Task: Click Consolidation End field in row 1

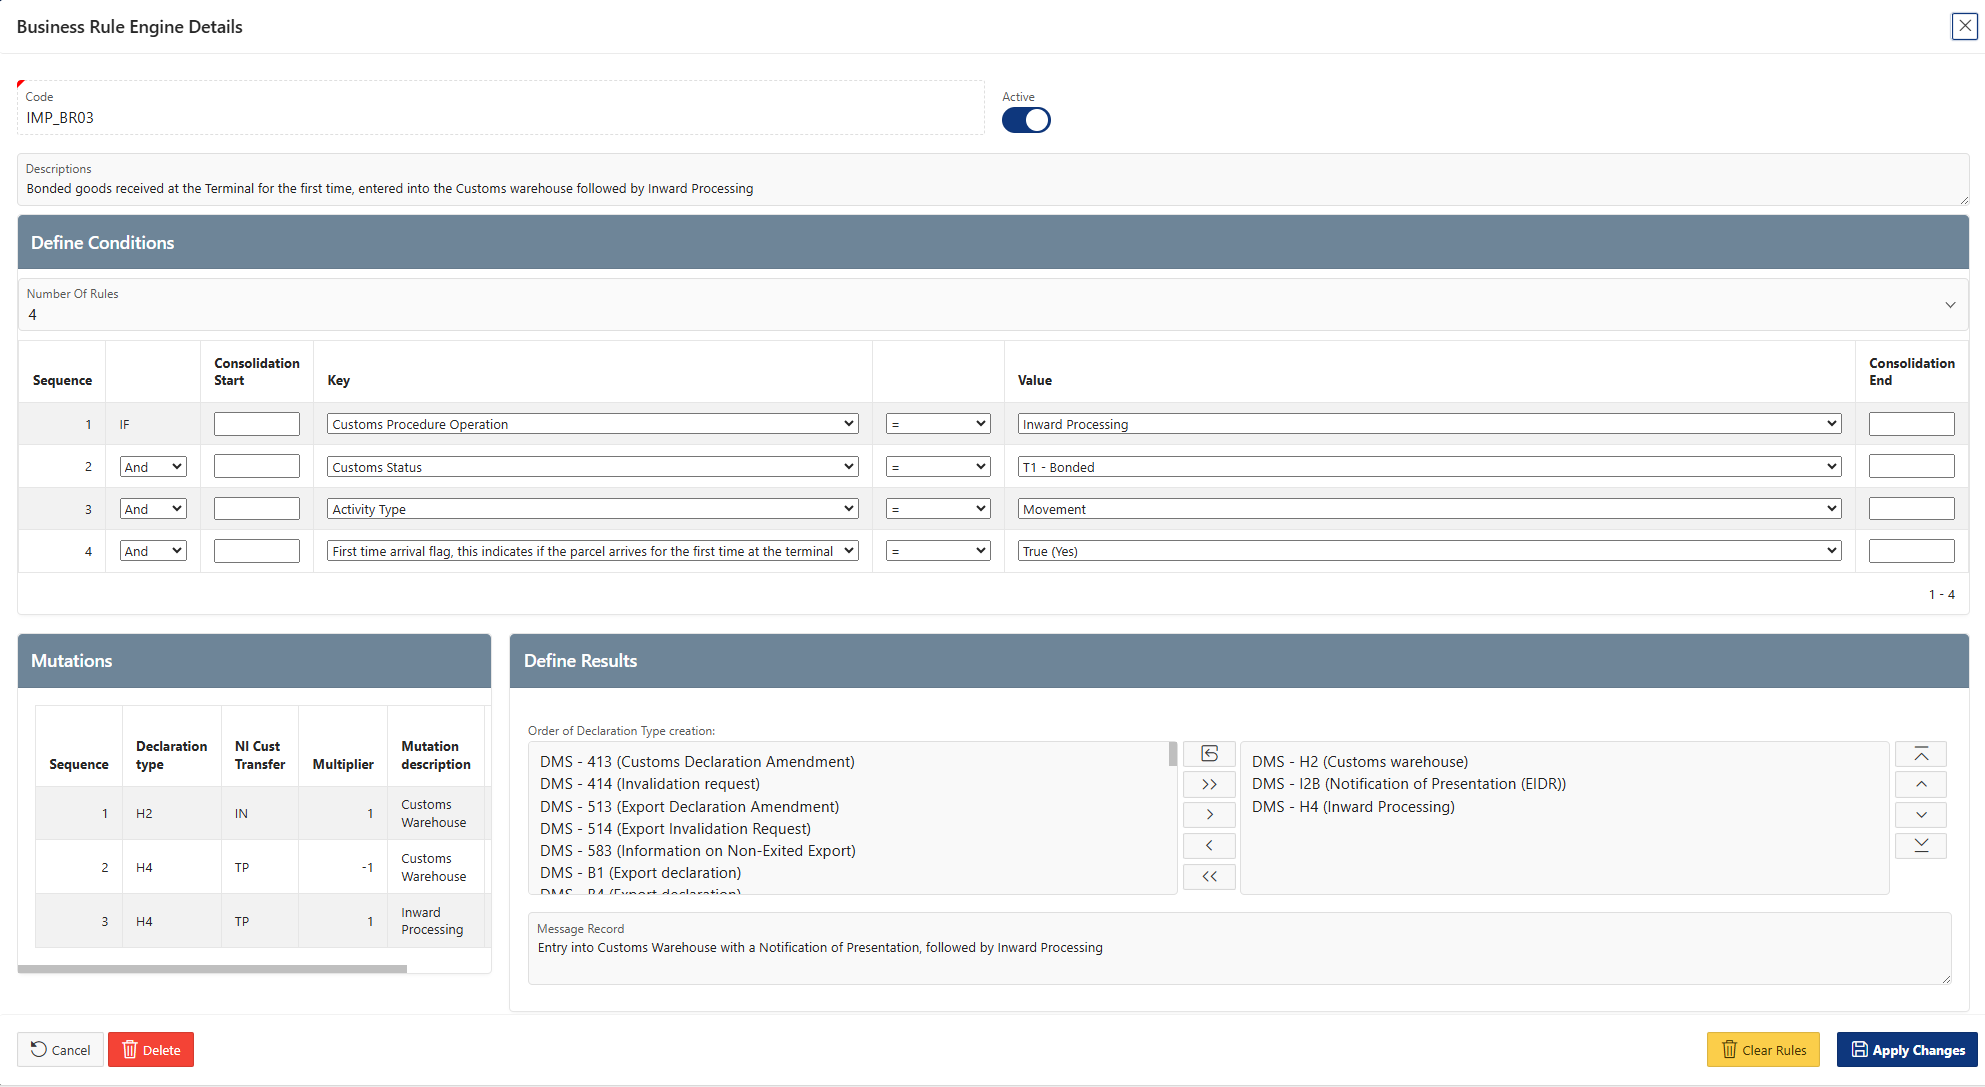Action: coord(1912,424)
